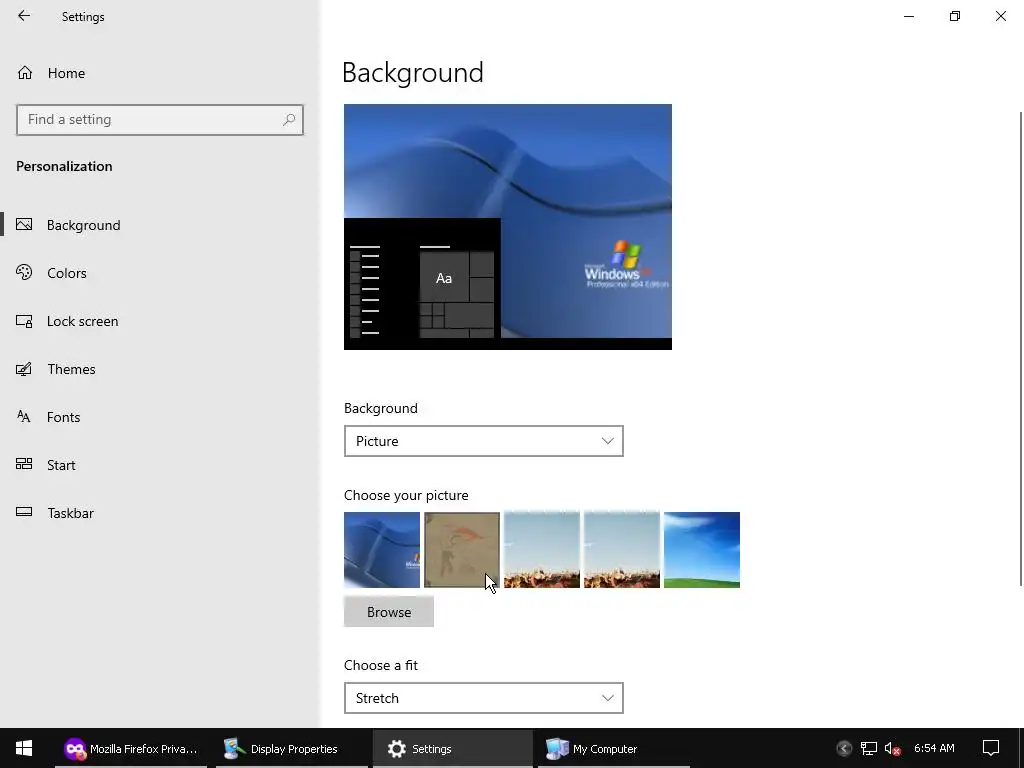1024x768 pixels.
Task: Choose the Bliss green hill wallpaper thumbnail
Action: click(702, 550)
